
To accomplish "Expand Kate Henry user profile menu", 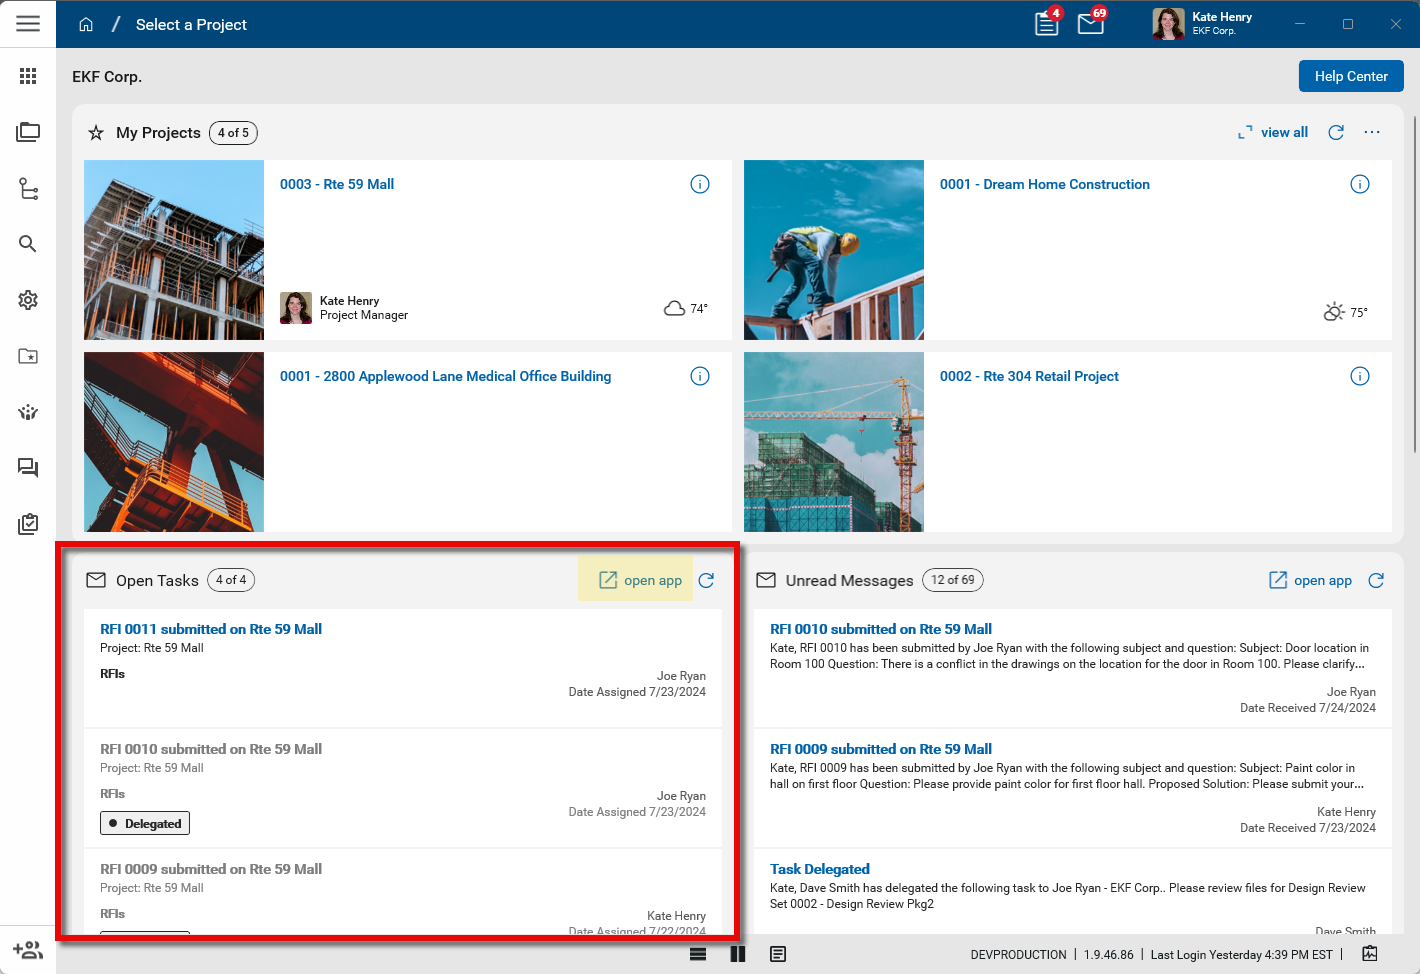I will pos(1203,24).
